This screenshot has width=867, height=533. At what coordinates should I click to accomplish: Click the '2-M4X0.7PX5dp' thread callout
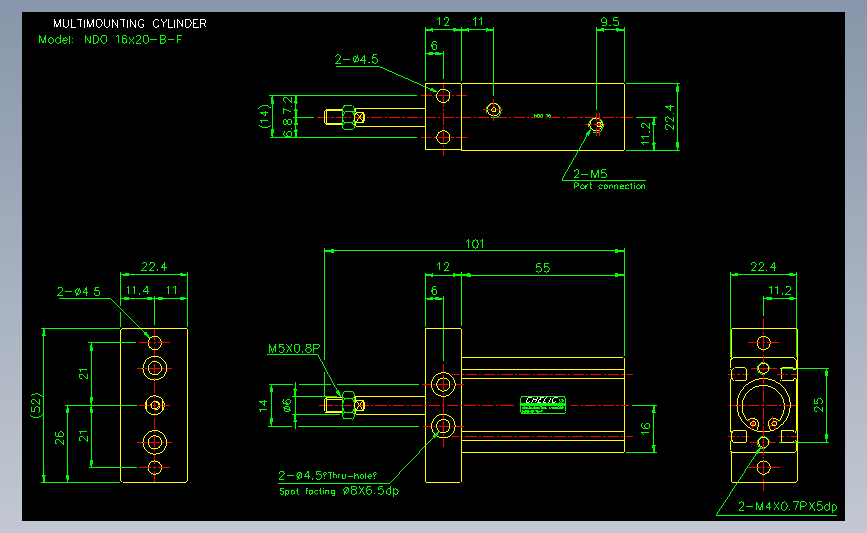tap(787, 506)
